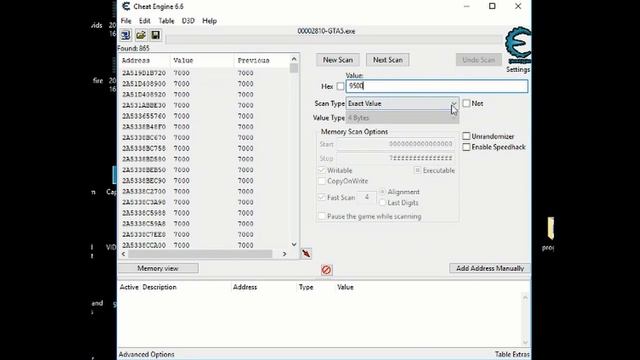Click the Value column header in results
This screenshot has width=640, height=360.
pyautogui.click(x=202, y=60)
